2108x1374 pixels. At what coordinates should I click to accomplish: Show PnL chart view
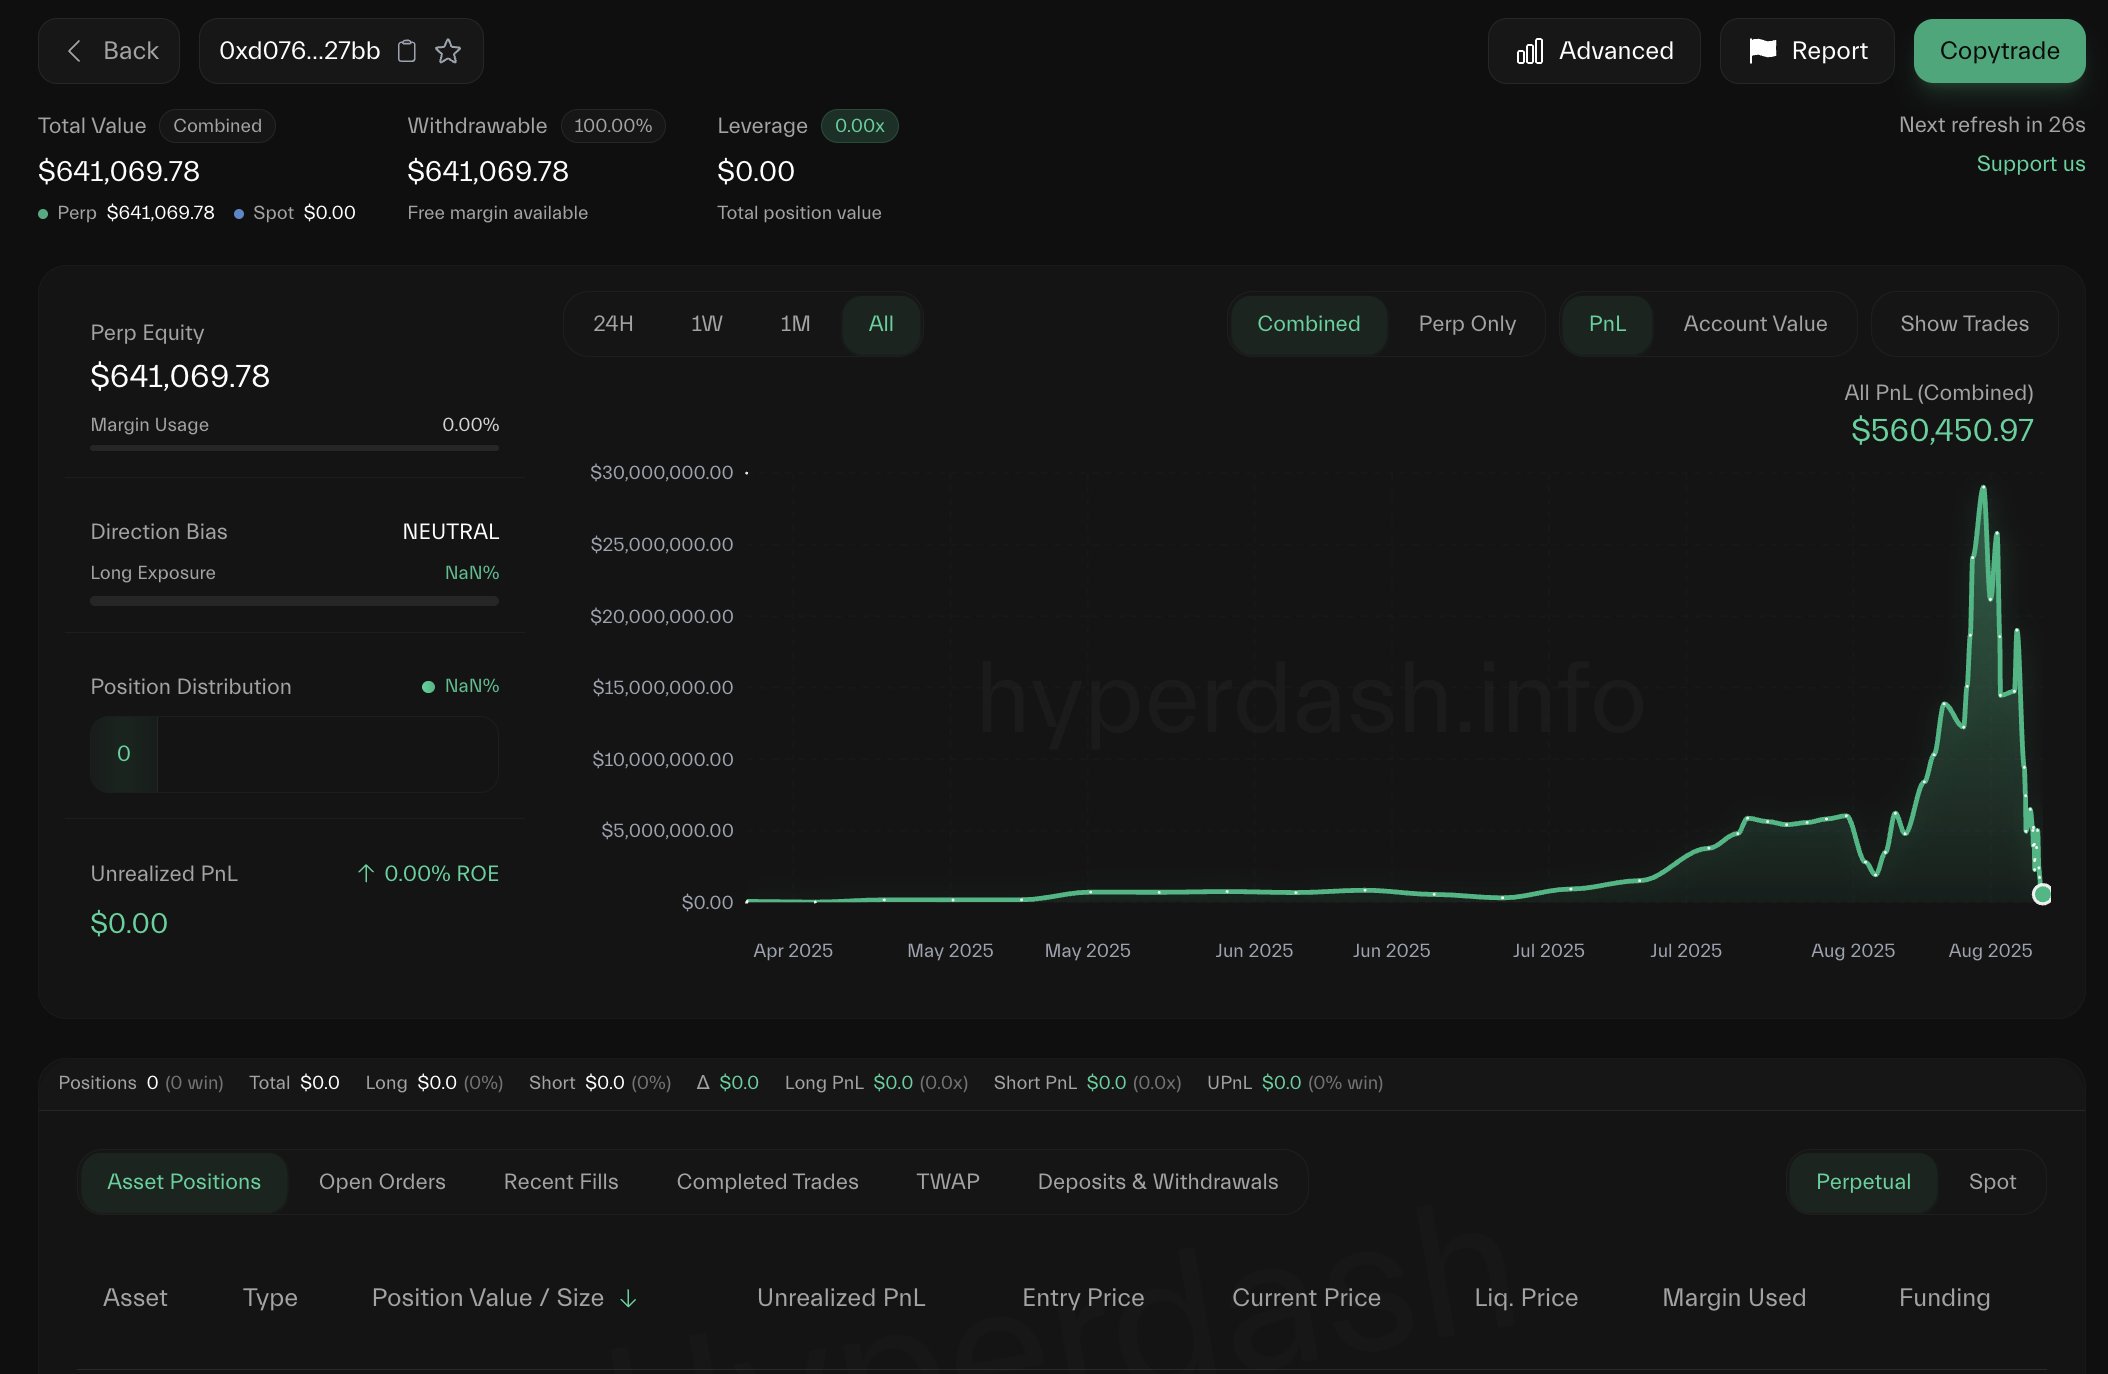(x=1607, y=324)
